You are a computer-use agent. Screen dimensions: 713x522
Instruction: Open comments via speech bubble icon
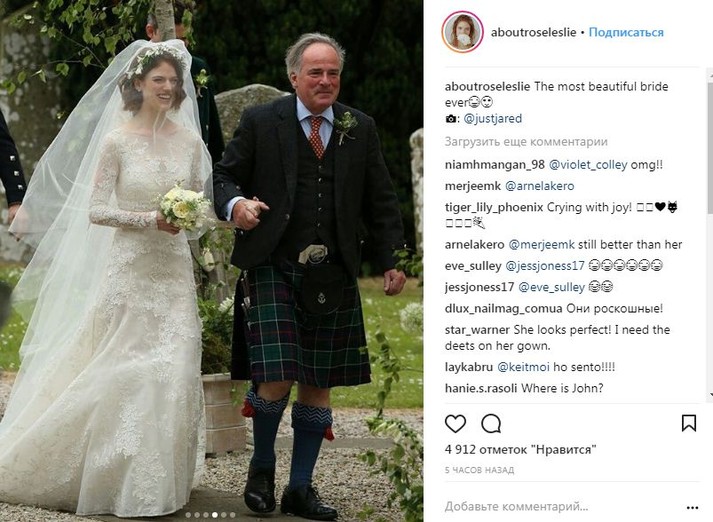pyautogui.click(x=491, y=423)
